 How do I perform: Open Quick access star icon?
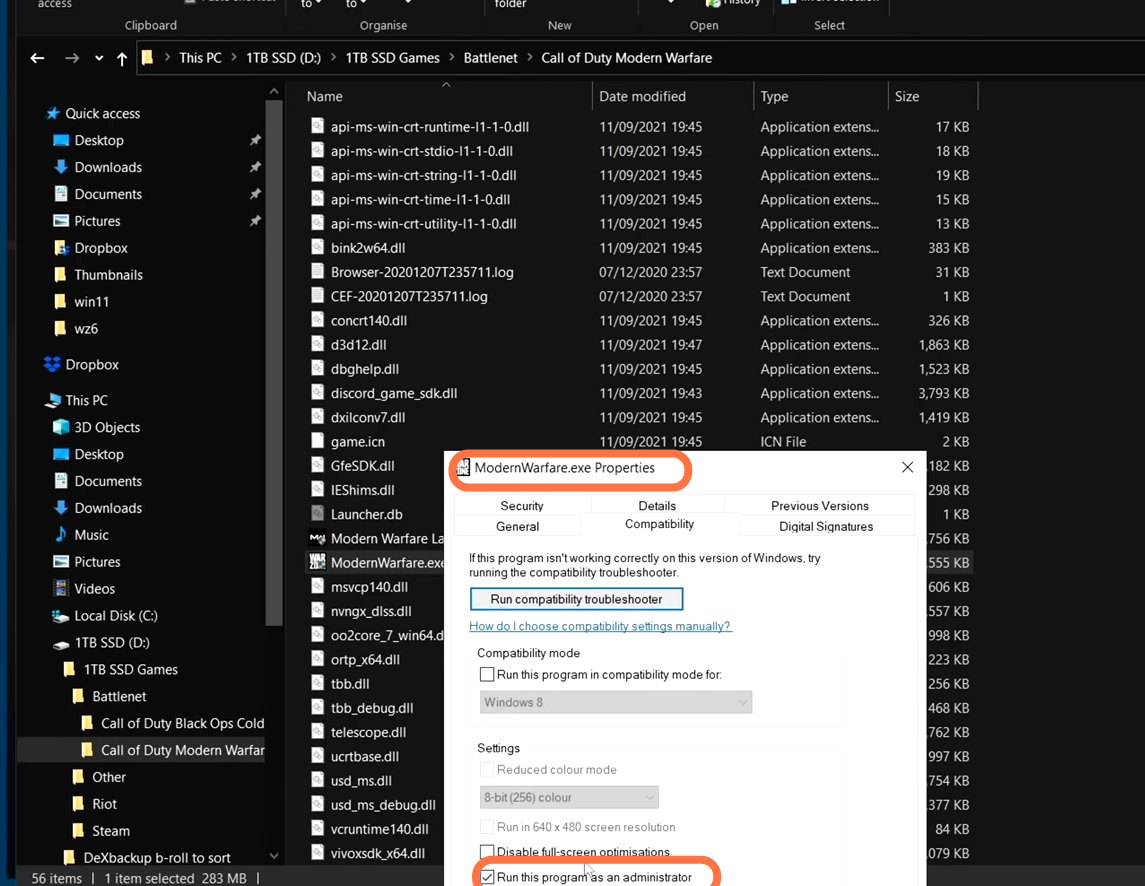click(53, 113)
